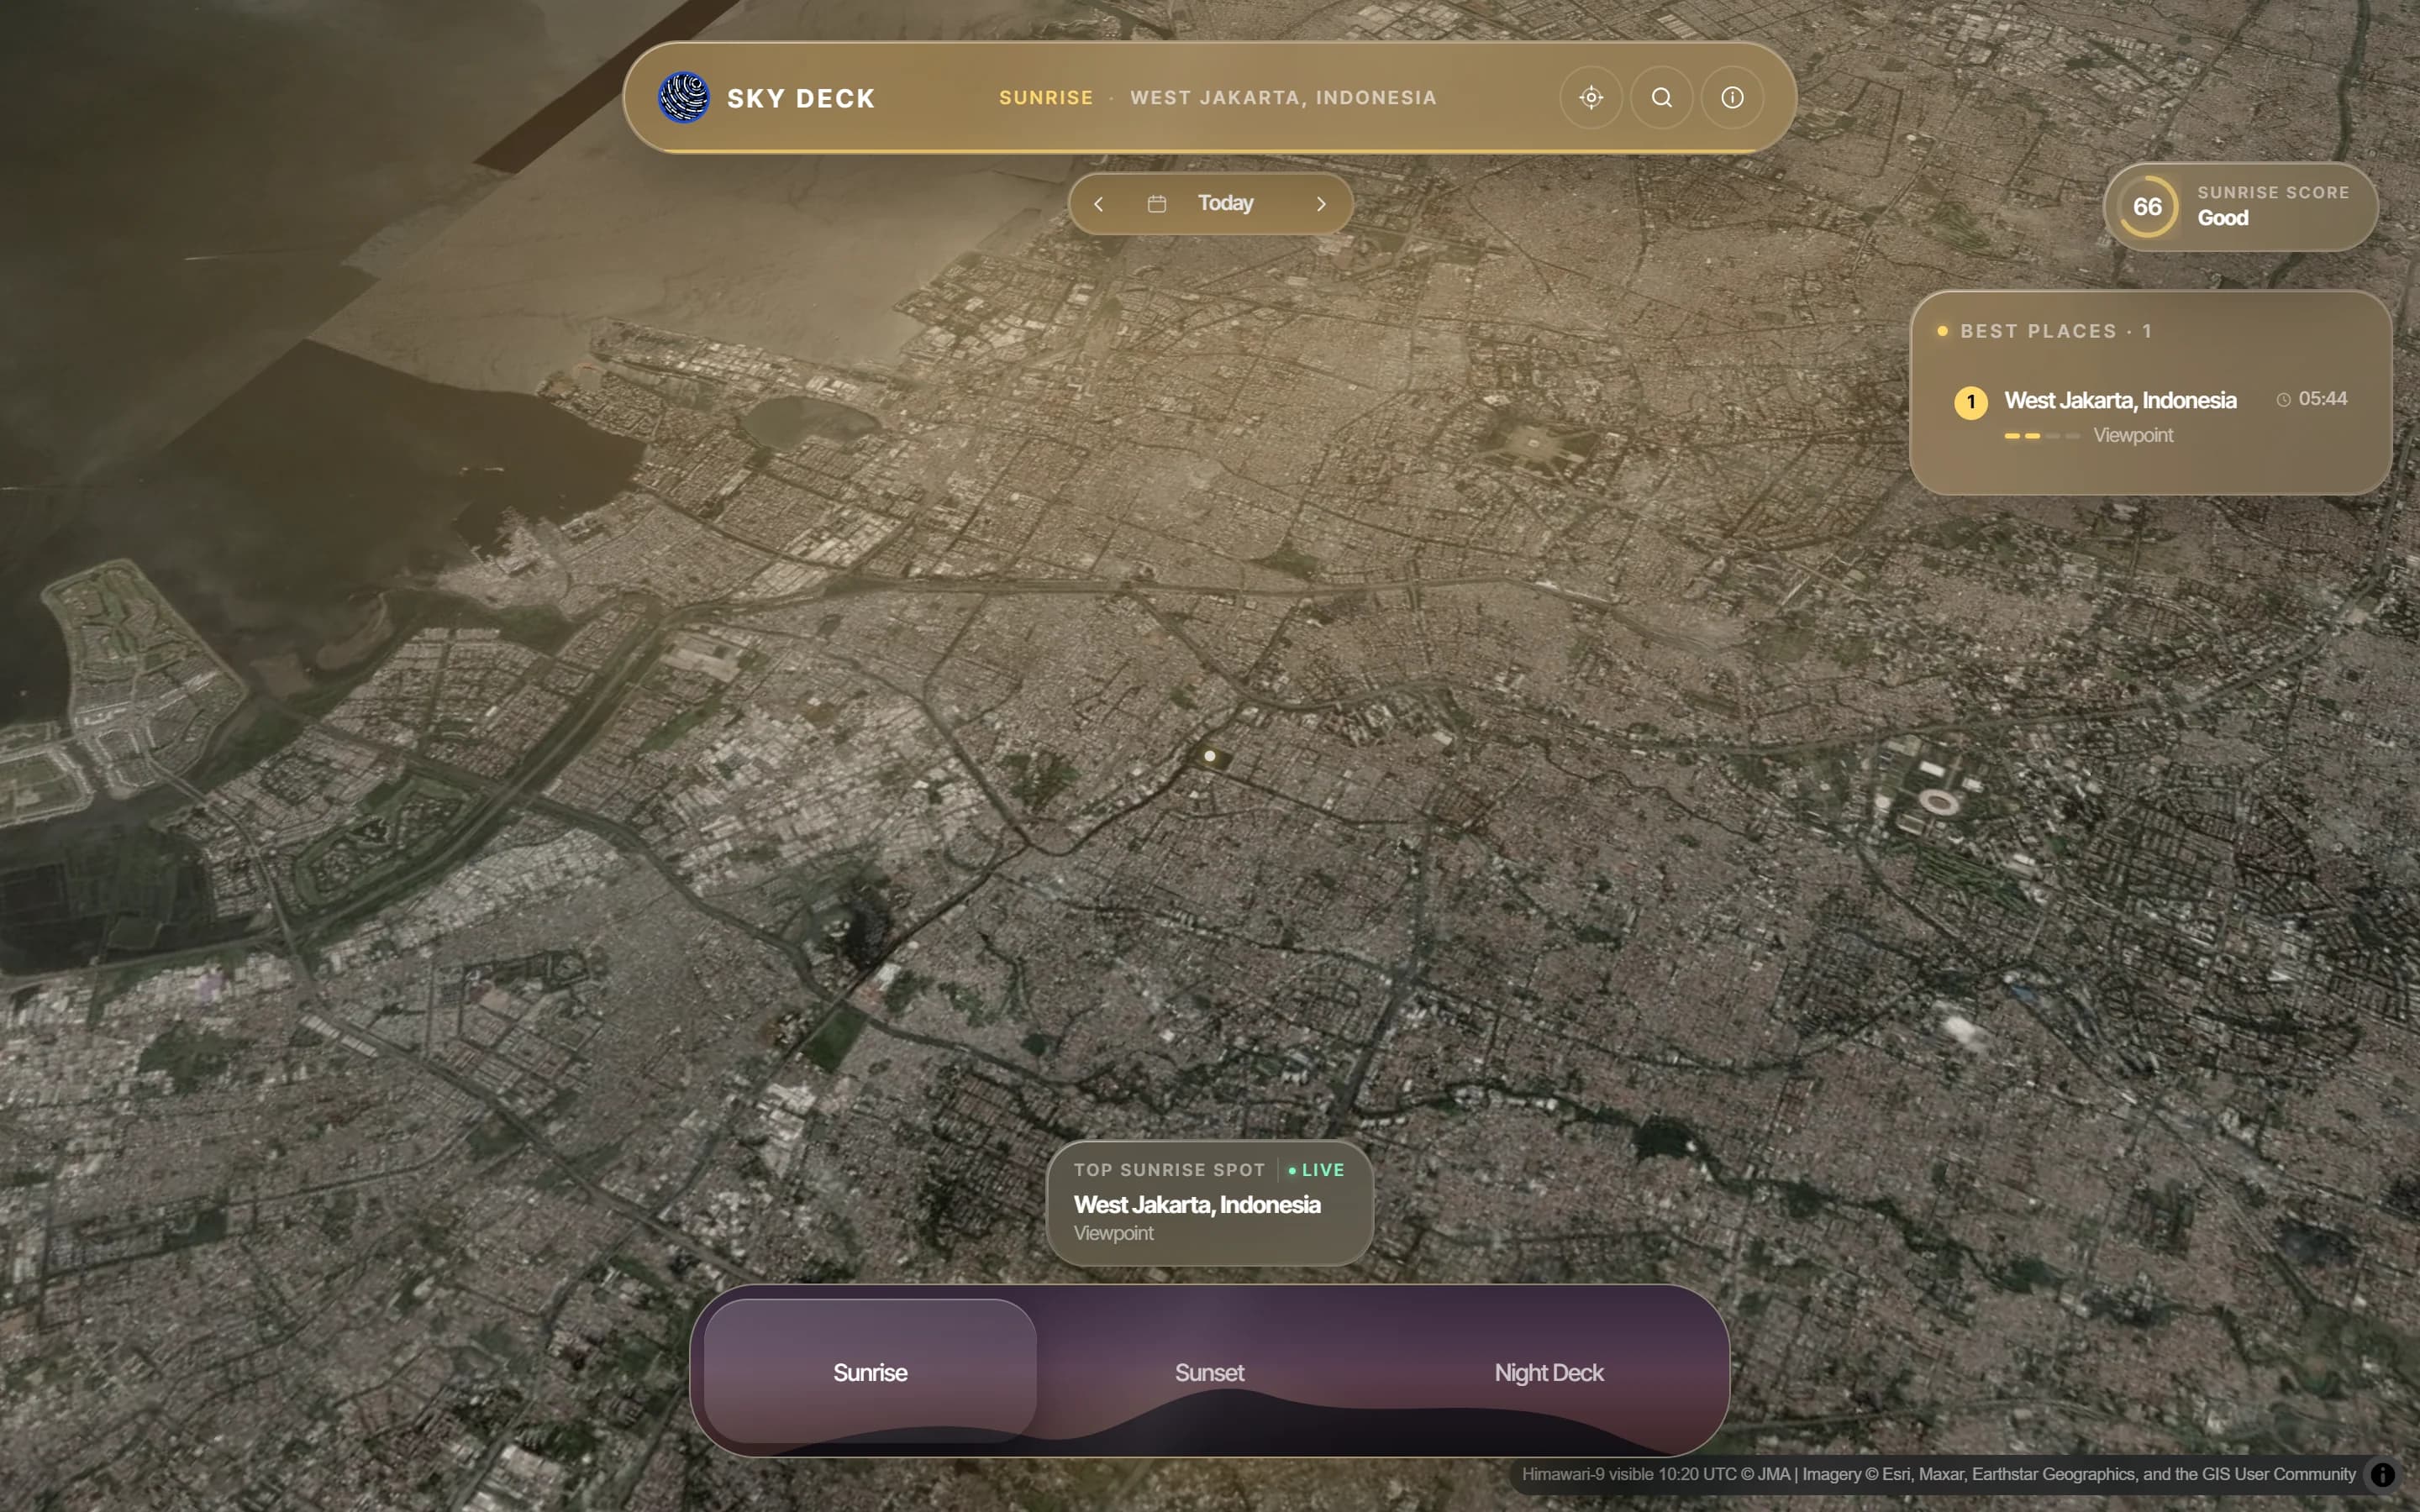This screenshot has height=1512, width=2420.
Task: Click the rank 1 yellow badge
Action: point(1970,402)
